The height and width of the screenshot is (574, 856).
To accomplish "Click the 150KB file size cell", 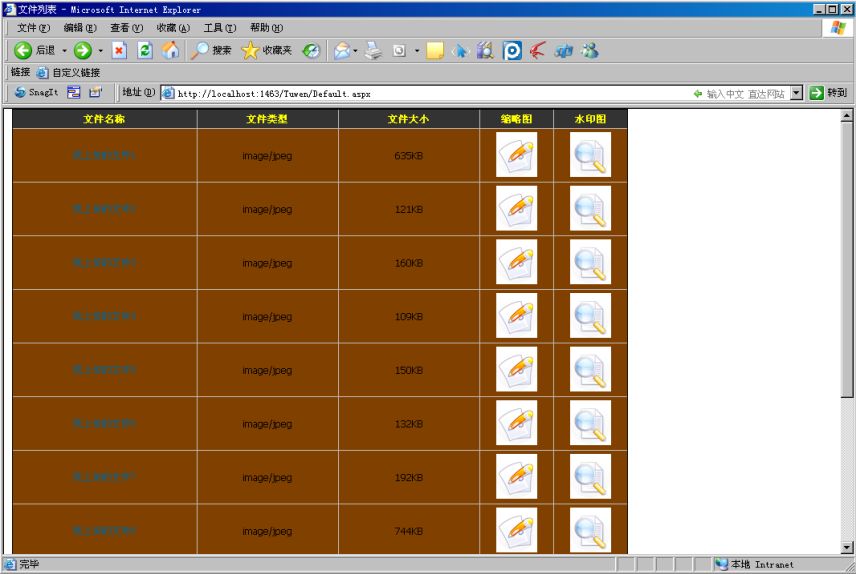I will click(x=408, y=370).
